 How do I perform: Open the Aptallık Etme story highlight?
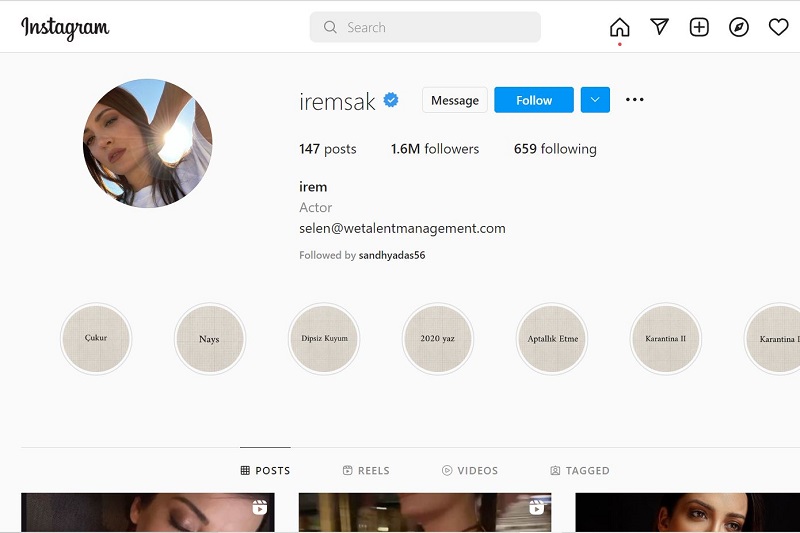coord(552,339)
